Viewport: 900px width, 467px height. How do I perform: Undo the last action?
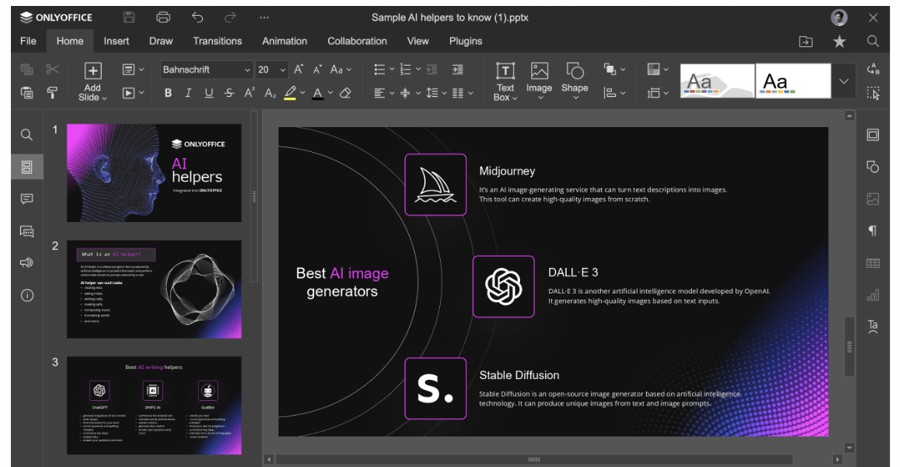(x=197, y=18)
